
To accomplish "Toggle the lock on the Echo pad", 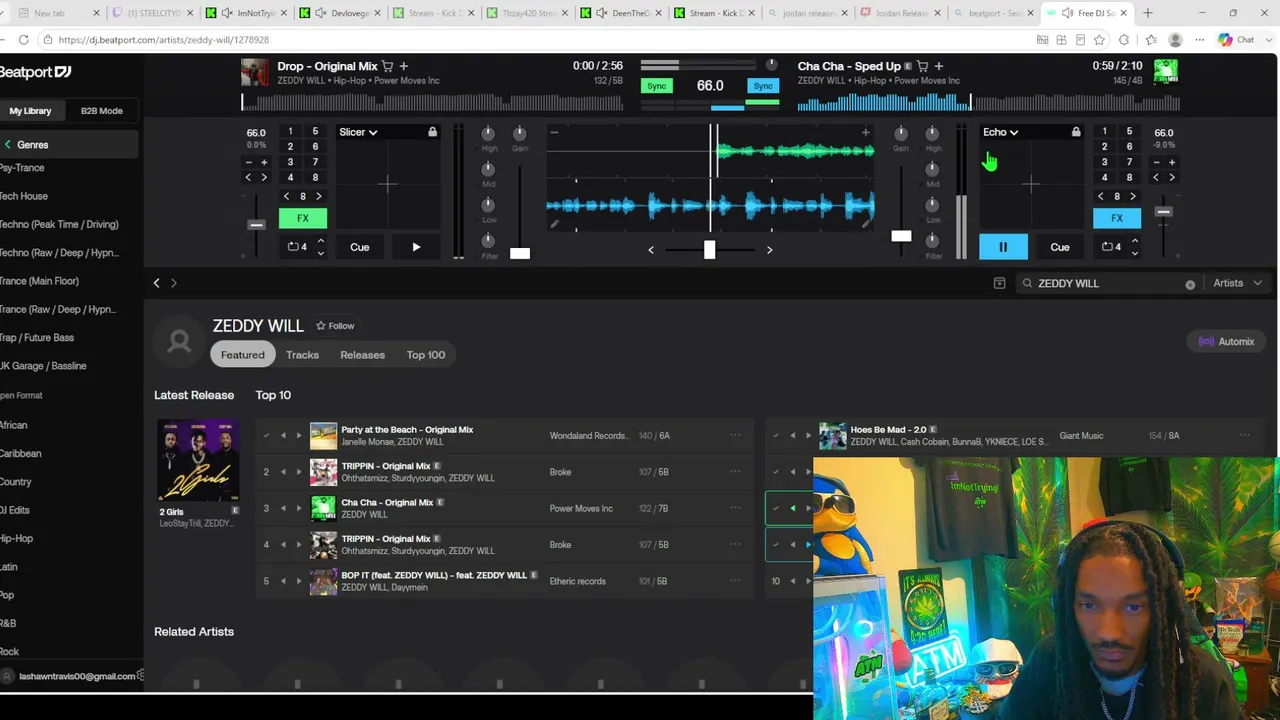I will click(x=1076, y=132).
